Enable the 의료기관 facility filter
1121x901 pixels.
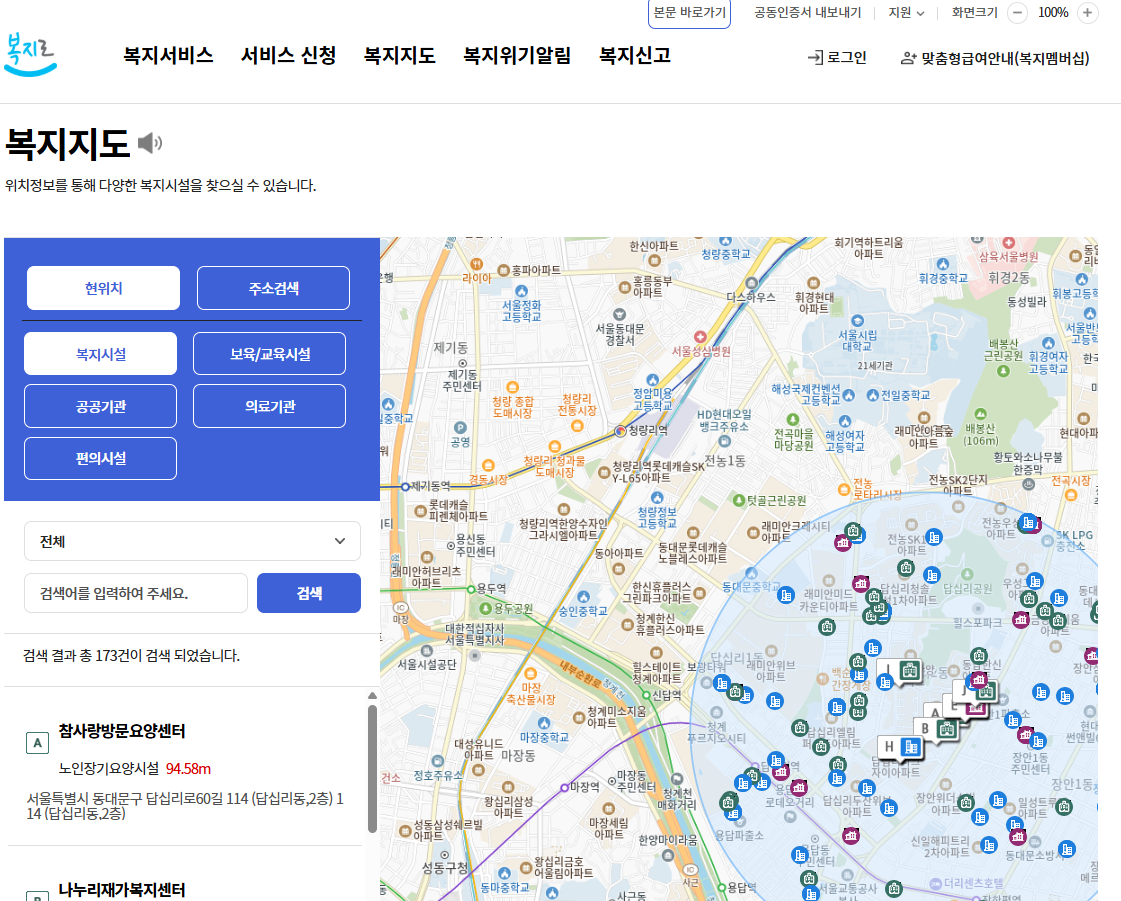click(x=269, y=405)
